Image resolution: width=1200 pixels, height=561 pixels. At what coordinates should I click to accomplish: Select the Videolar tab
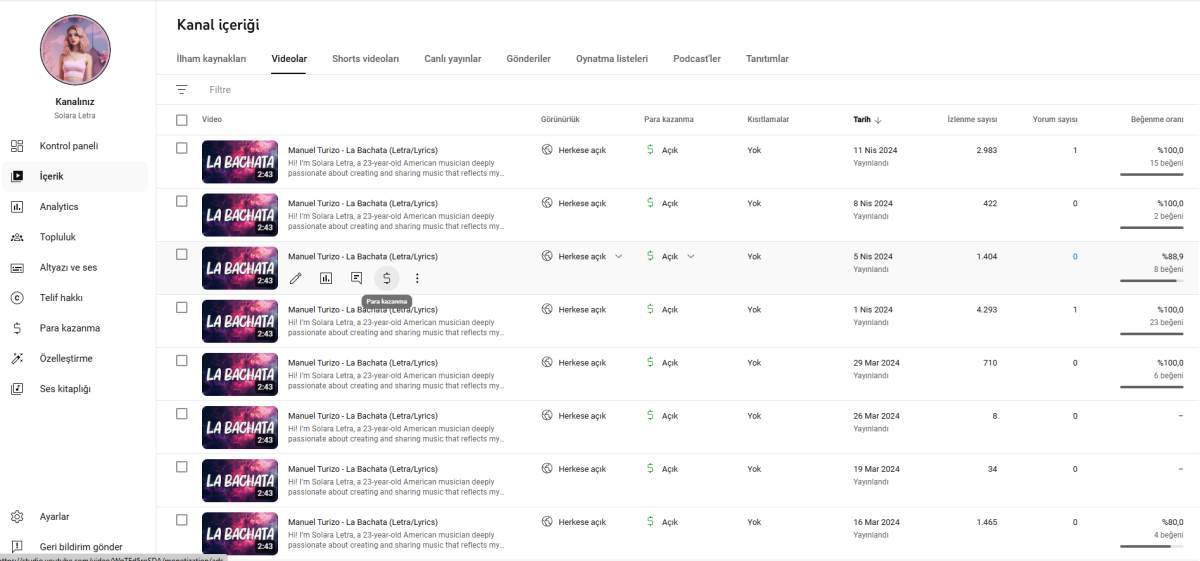pos(289,59)
